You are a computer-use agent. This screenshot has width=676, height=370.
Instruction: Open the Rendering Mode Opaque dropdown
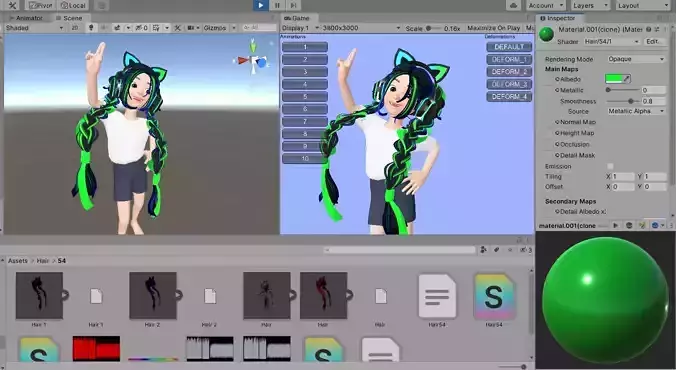[x=636, y=59]
